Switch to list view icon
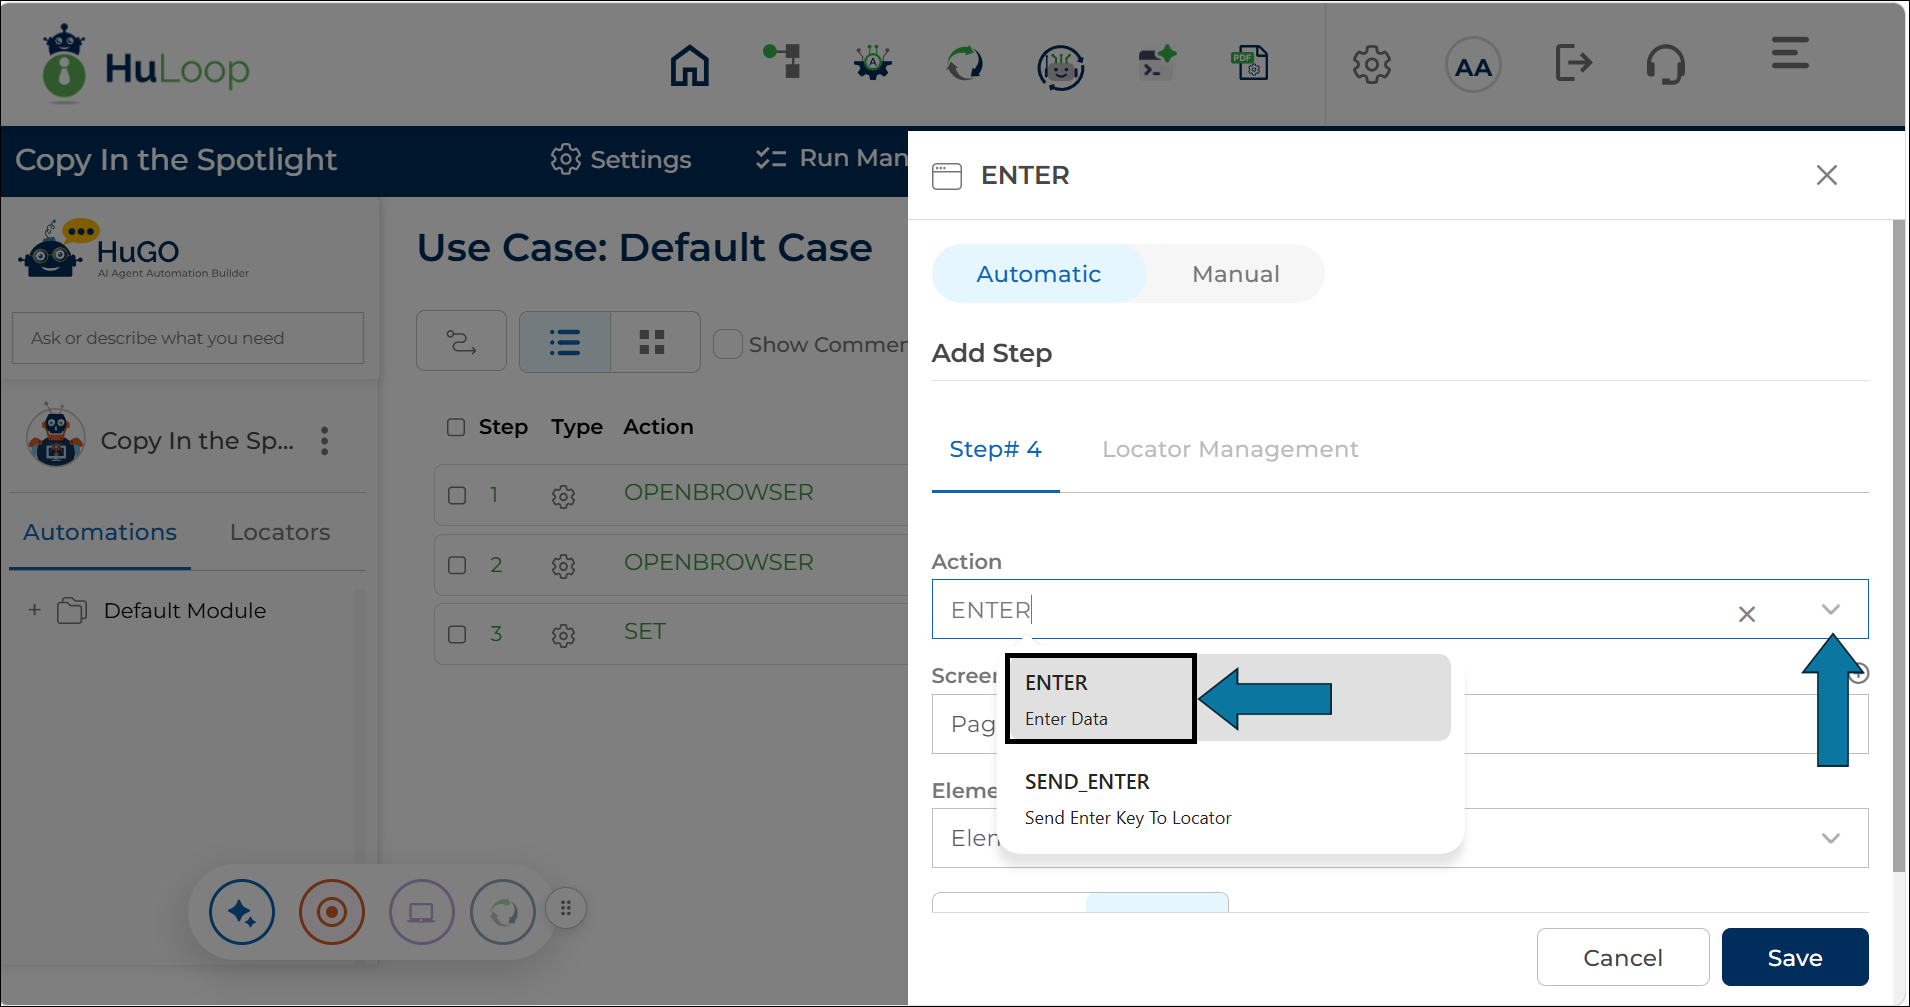The height and width of the screenshot is (1007, 1910). point(565,342)
